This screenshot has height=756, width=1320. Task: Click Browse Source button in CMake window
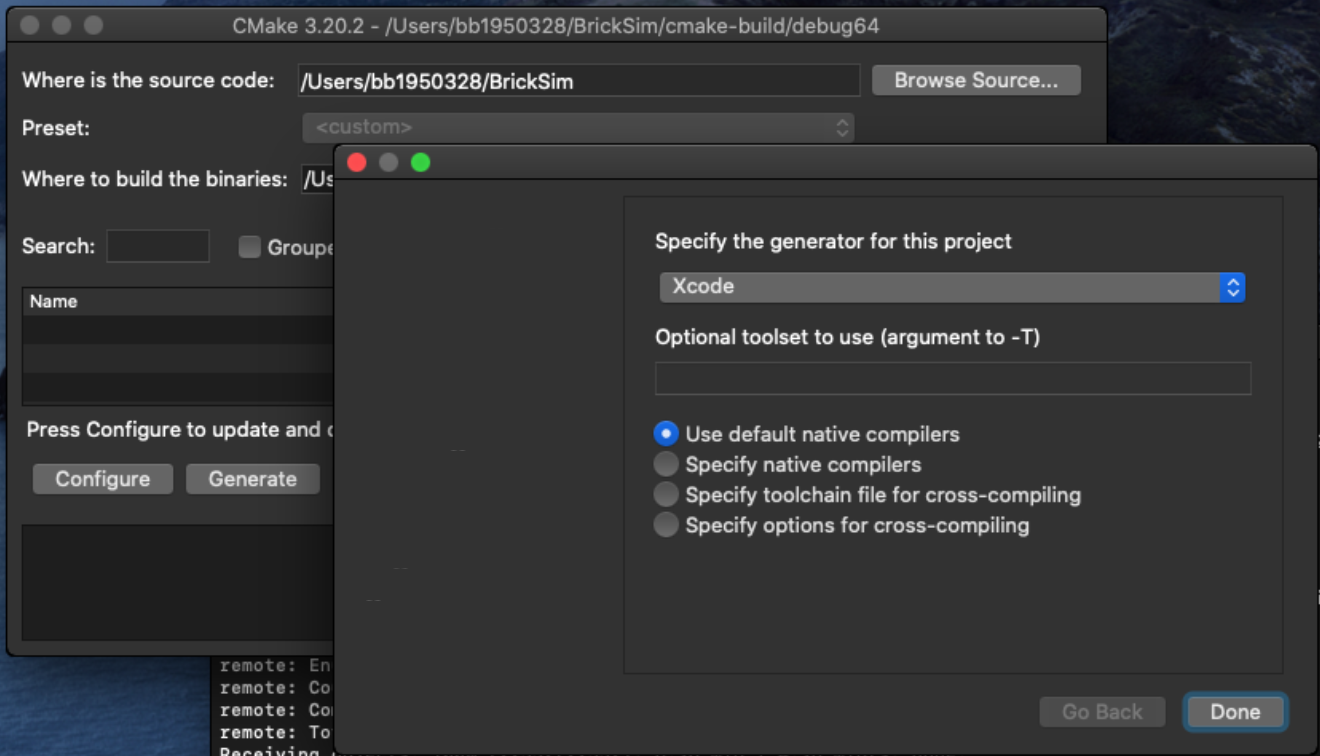point(976,80)
